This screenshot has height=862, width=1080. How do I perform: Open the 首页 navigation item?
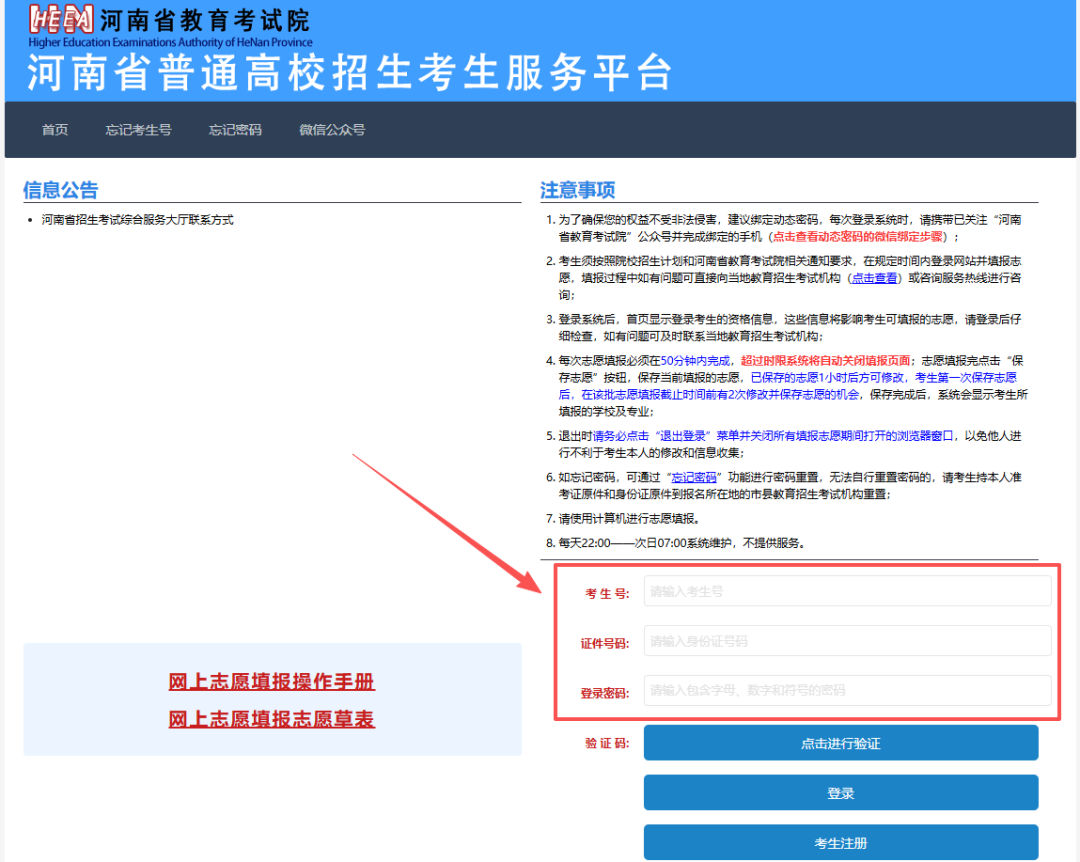55,130
